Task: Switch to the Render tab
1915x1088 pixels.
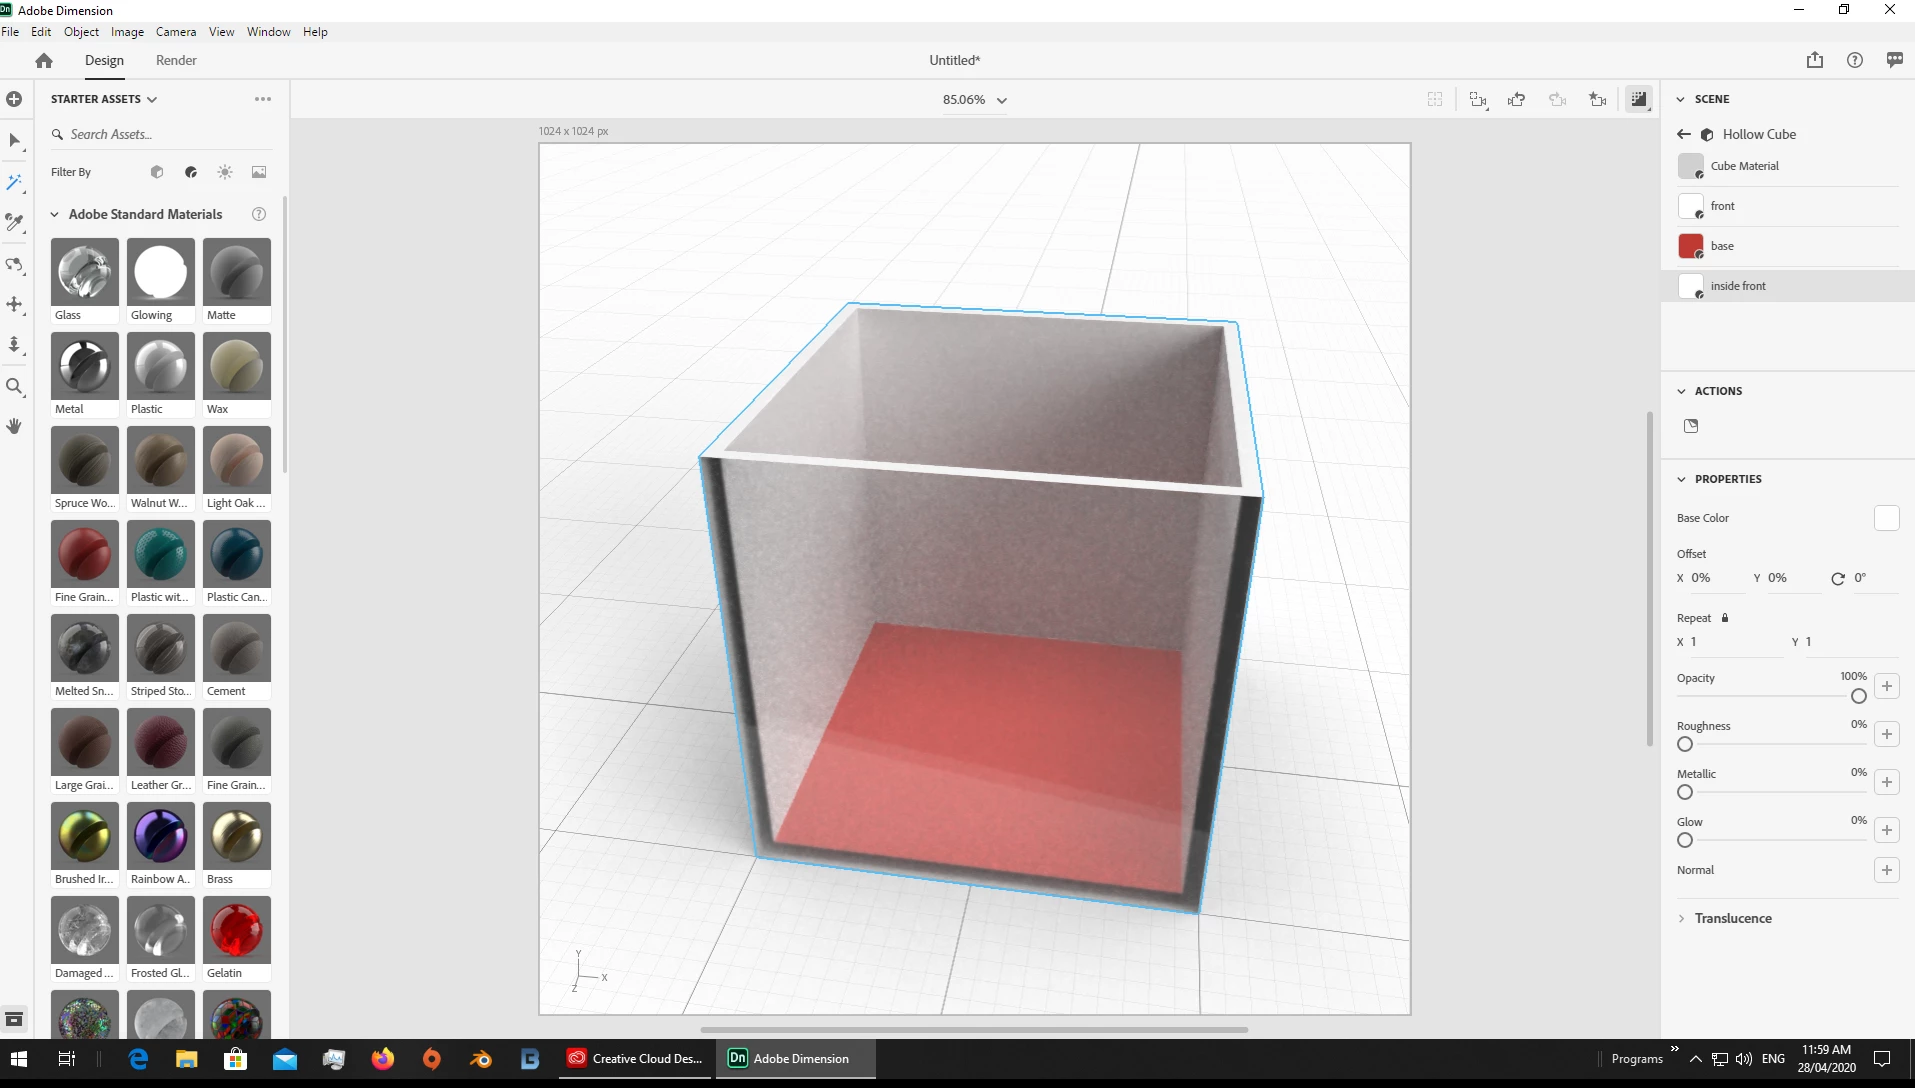Action: [176, 60]
